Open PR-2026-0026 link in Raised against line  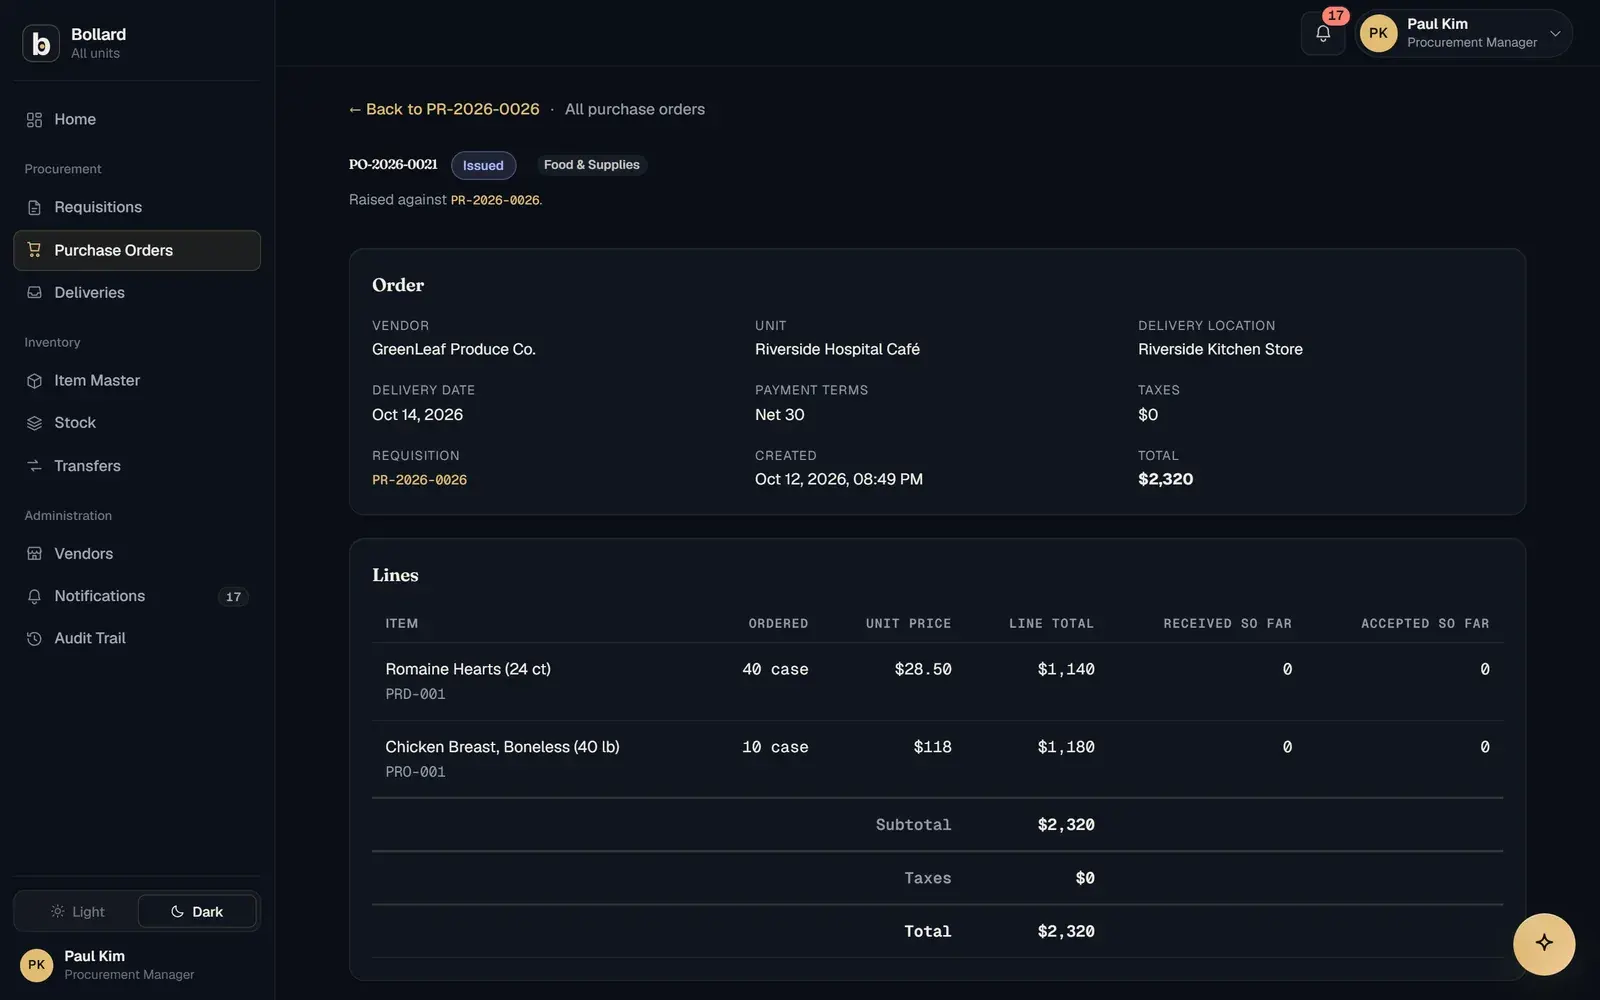[x=495, y=200]
